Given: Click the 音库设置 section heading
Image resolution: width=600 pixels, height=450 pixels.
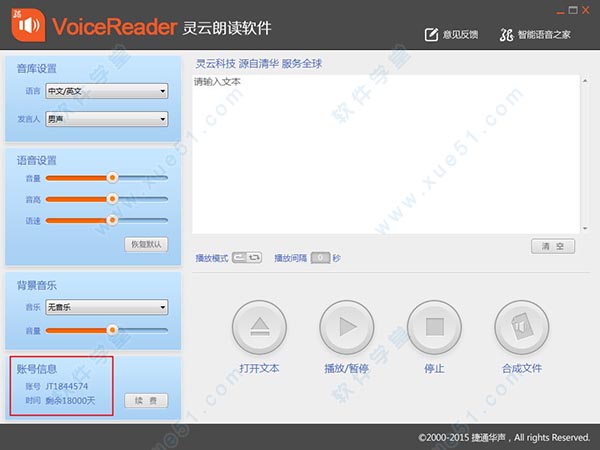Looking at the screenshot, I should click(x=37, y=68).
